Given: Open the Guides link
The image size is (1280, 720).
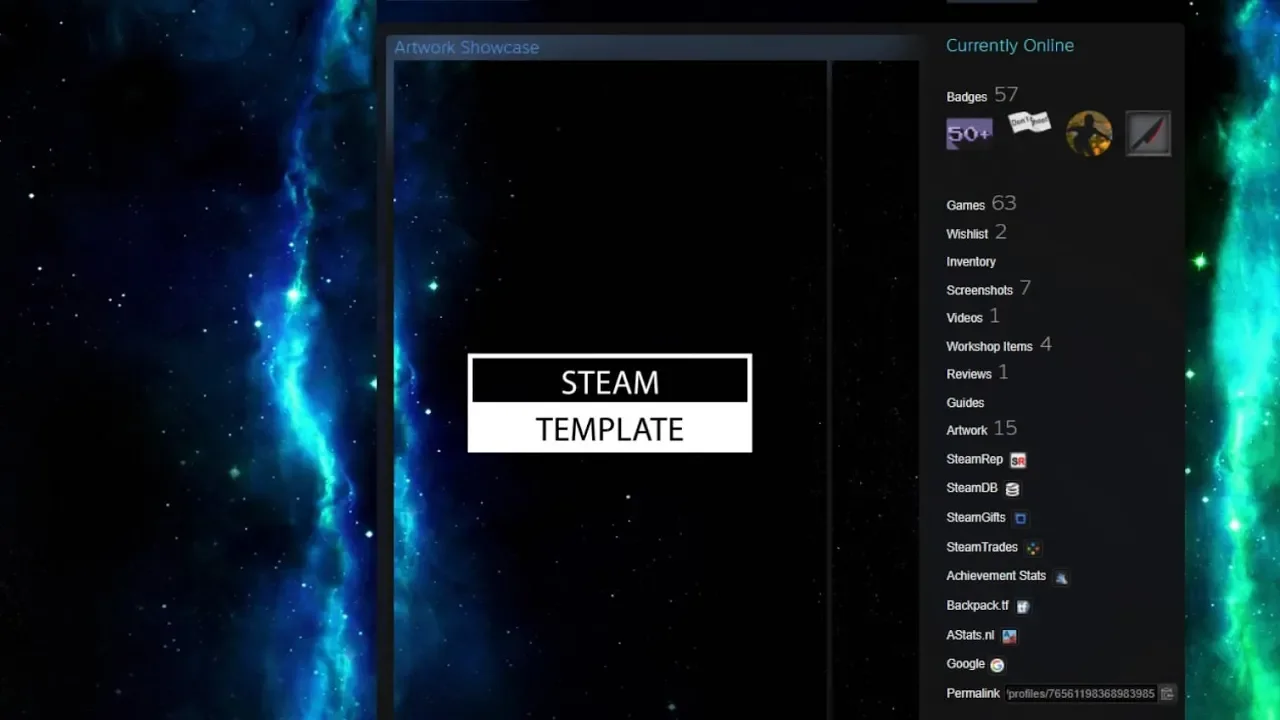Looking at the screenshot, I should (965, 403).
